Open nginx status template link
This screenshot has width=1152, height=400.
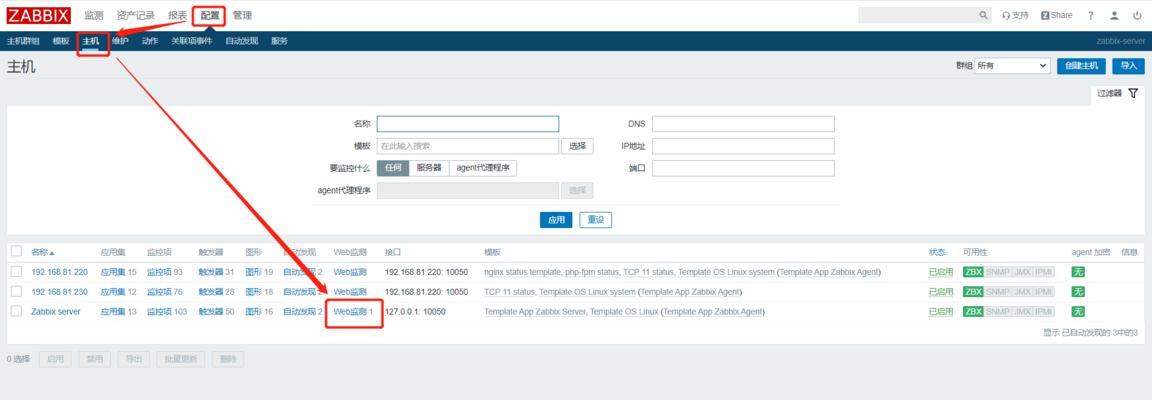(x=521, y=272)
